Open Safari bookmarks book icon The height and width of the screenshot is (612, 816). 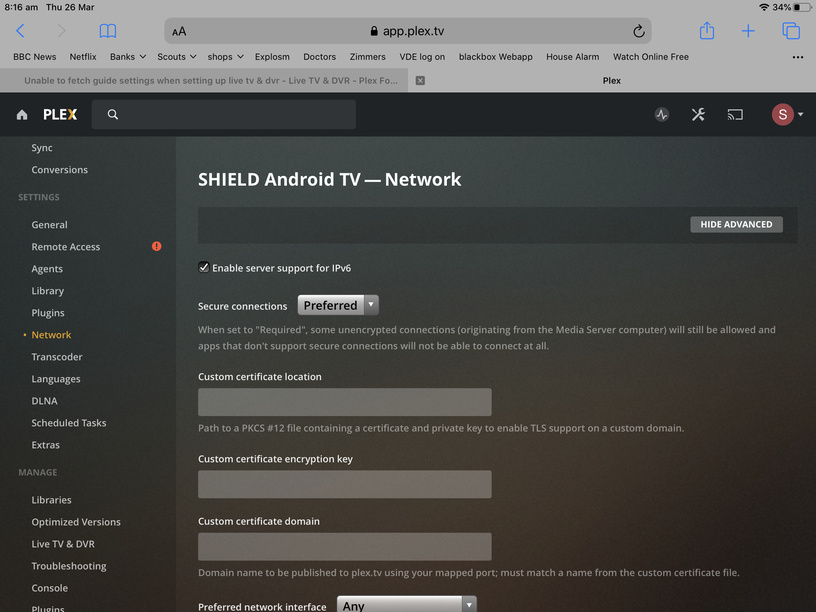[108, 31]
